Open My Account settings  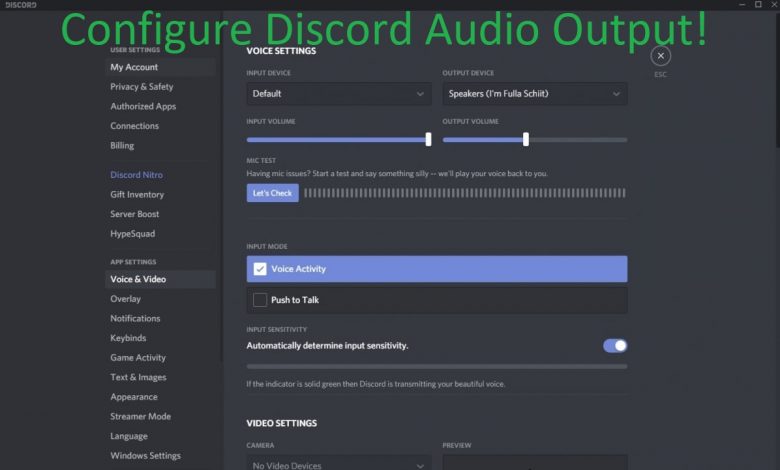point(160,67)
